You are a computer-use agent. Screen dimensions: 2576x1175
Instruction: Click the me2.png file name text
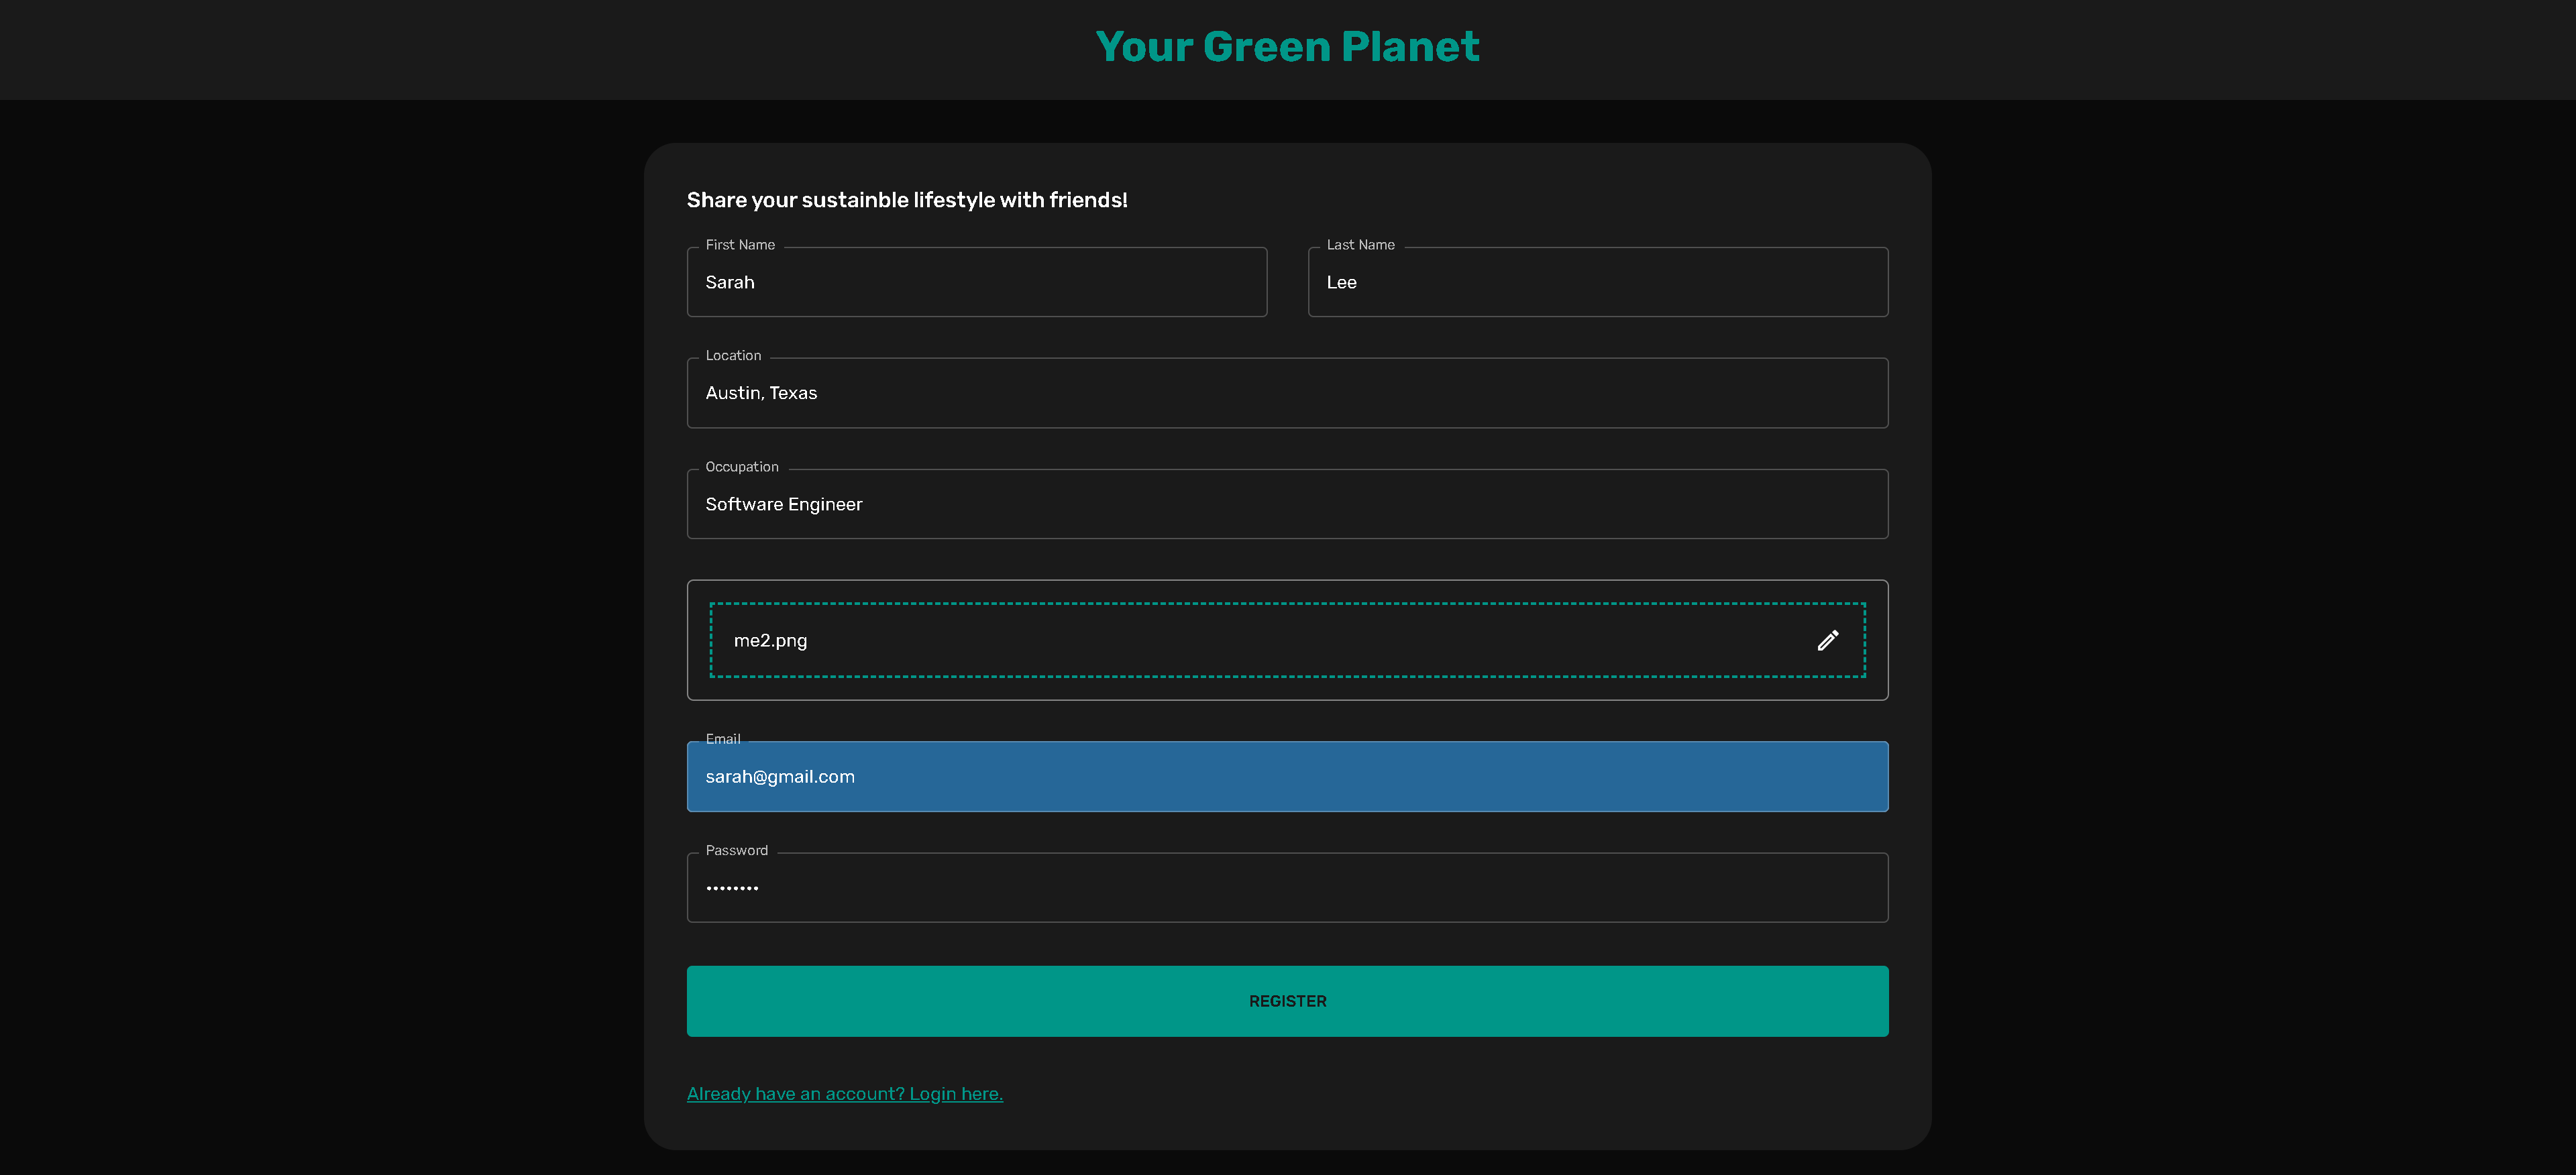click(x=770, y=641)
